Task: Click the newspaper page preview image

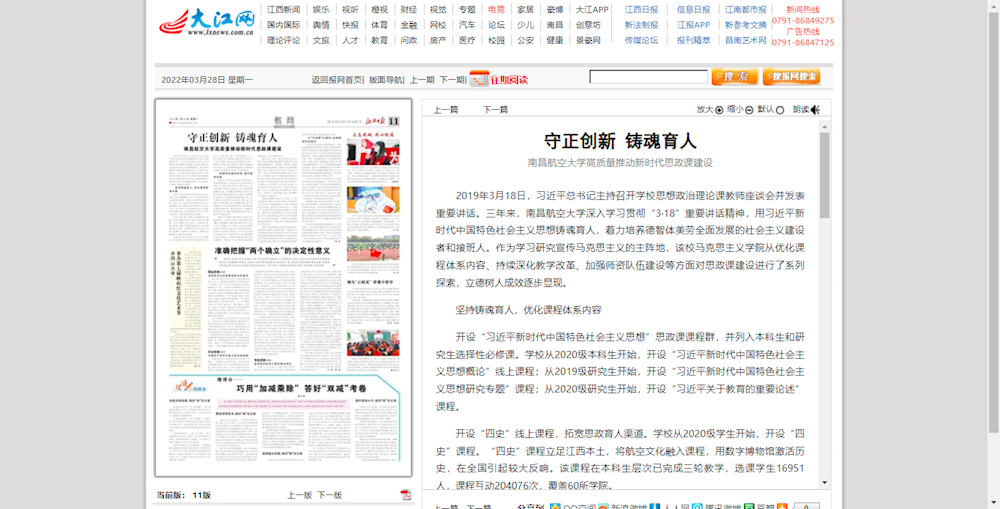Action: tap(283, 288)
